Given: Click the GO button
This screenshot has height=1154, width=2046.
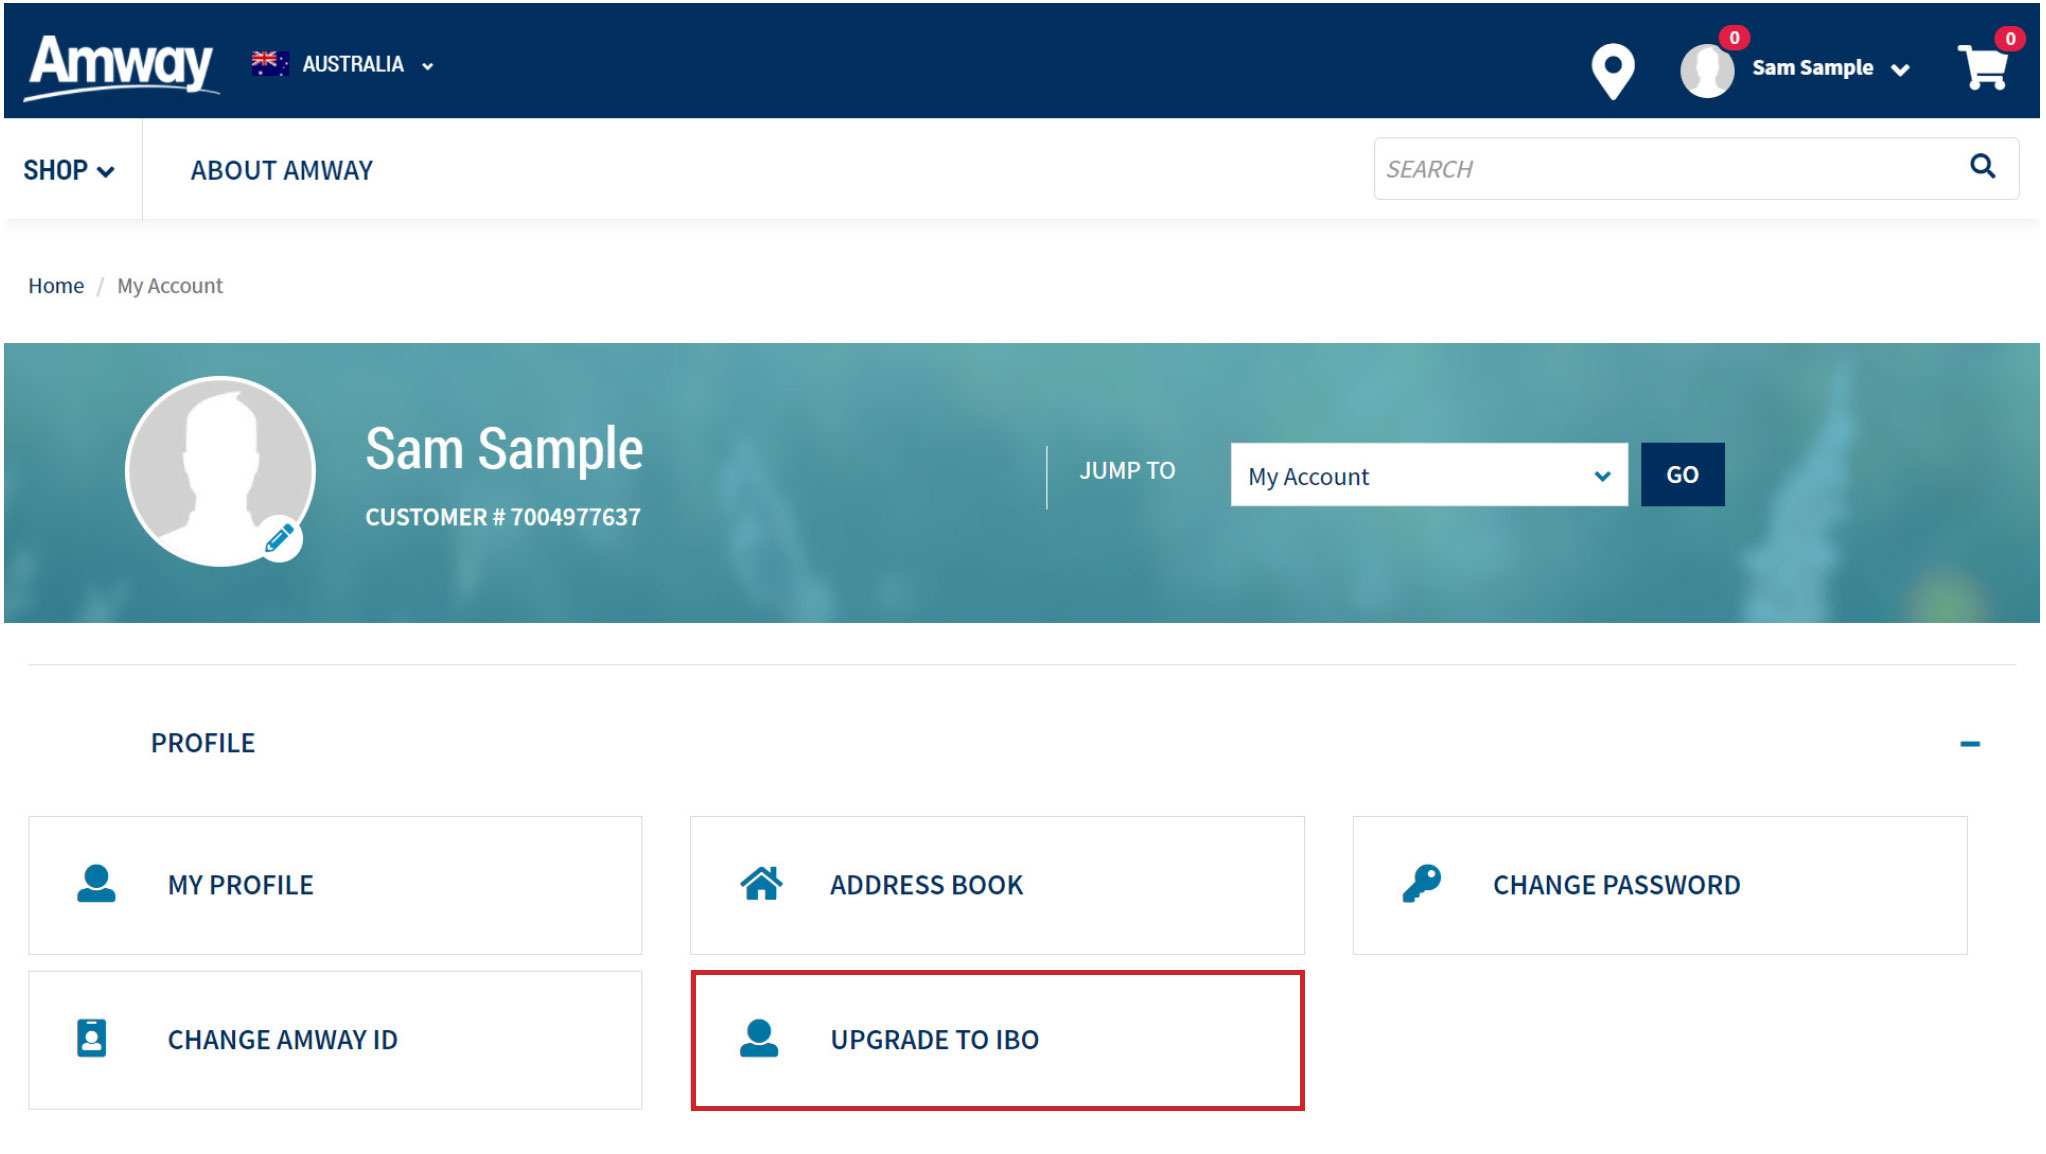Looking at the screenshot, I should pyautogui.click(x=1682, y=475).
